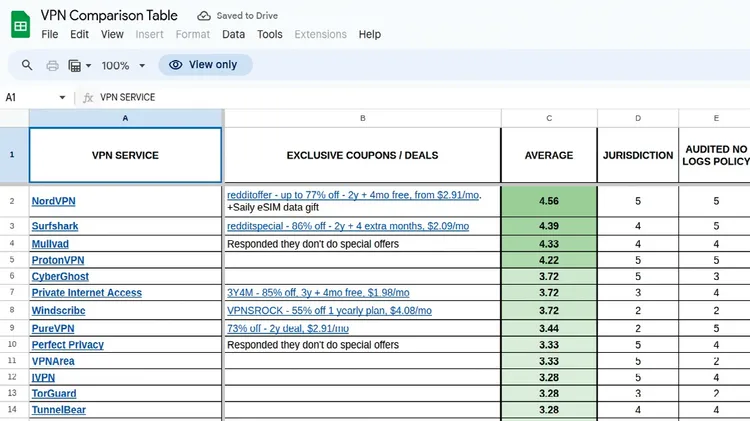The width and height of the screenshot is (750, 421).
Task: Open the filter views table icon
Action: 75,66
